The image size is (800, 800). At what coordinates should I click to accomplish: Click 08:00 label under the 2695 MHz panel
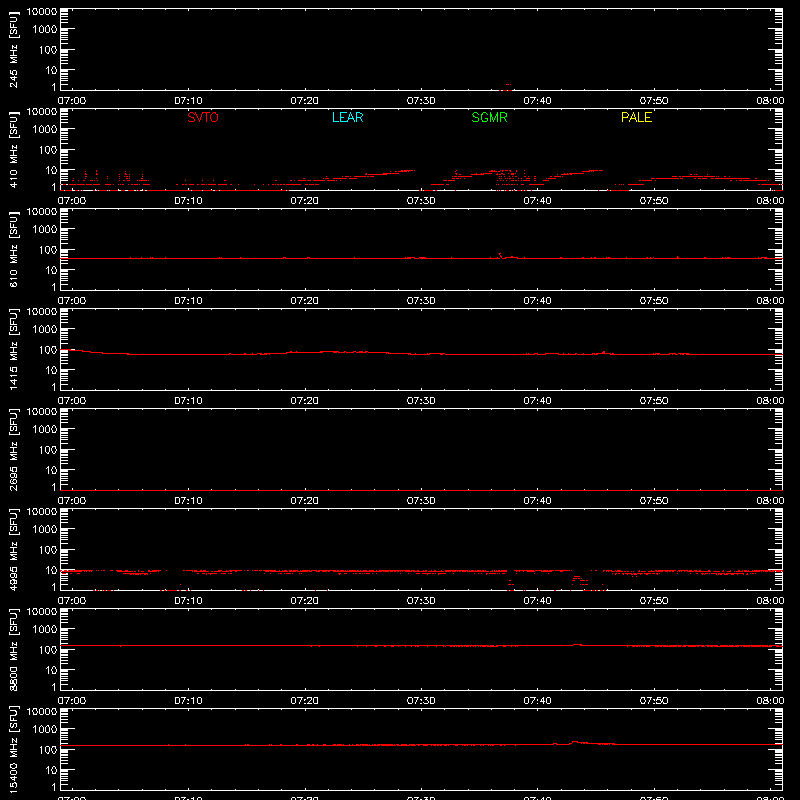(770, 501)
